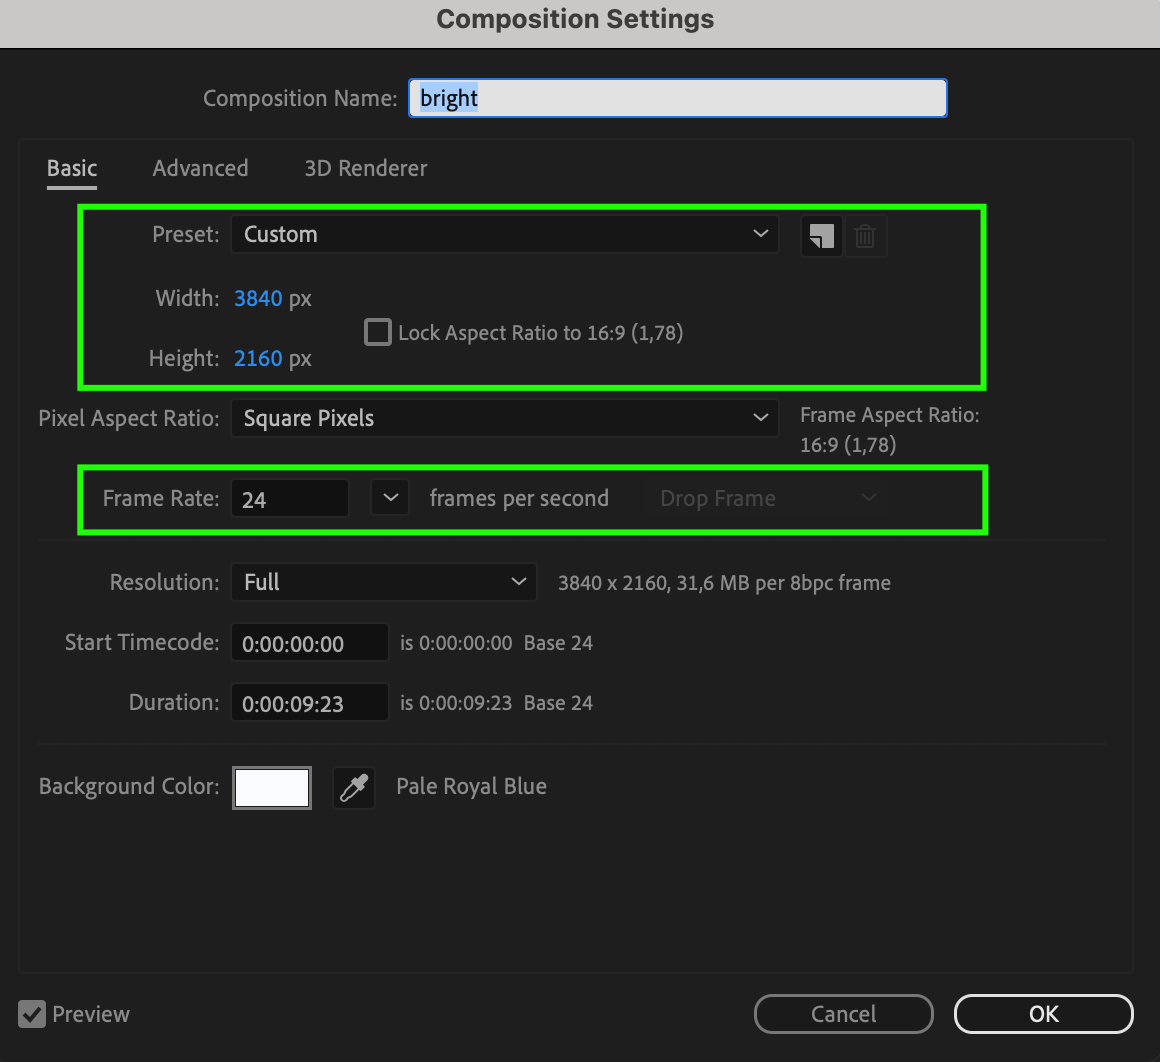Open the Background Color swatch

pos(272,788)
